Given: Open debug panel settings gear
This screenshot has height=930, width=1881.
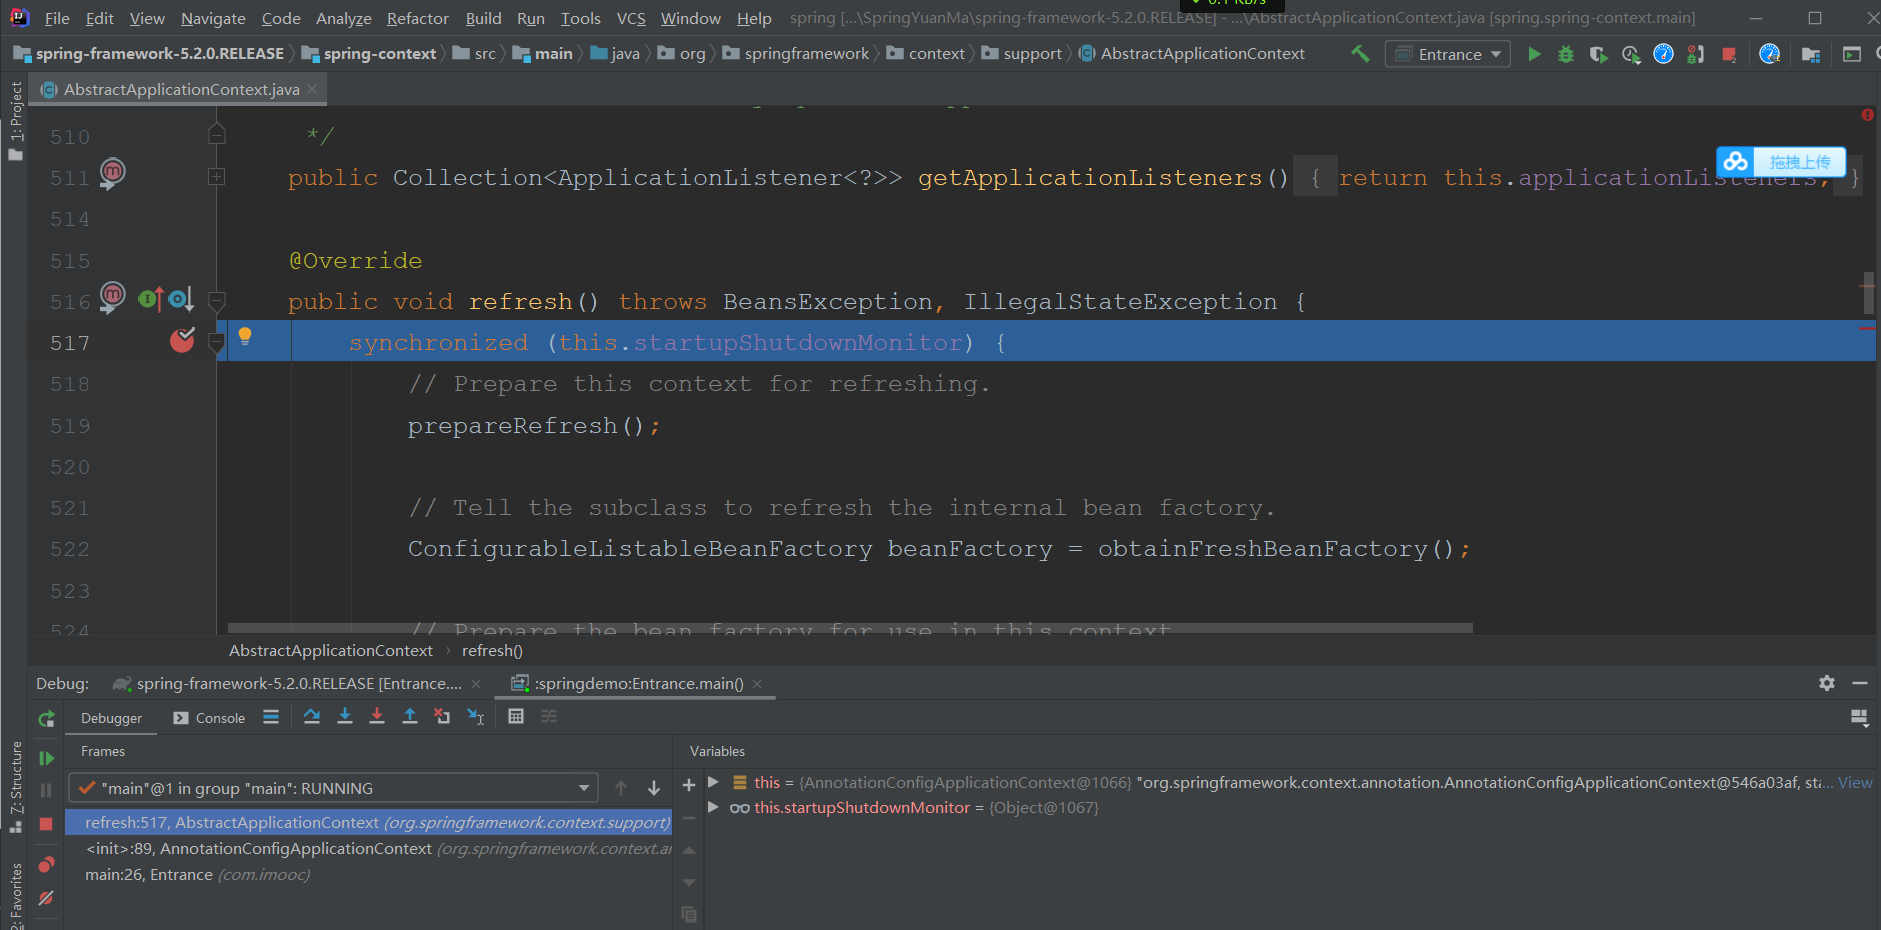Looking at the screenshot, I should tap(1827, 683).
